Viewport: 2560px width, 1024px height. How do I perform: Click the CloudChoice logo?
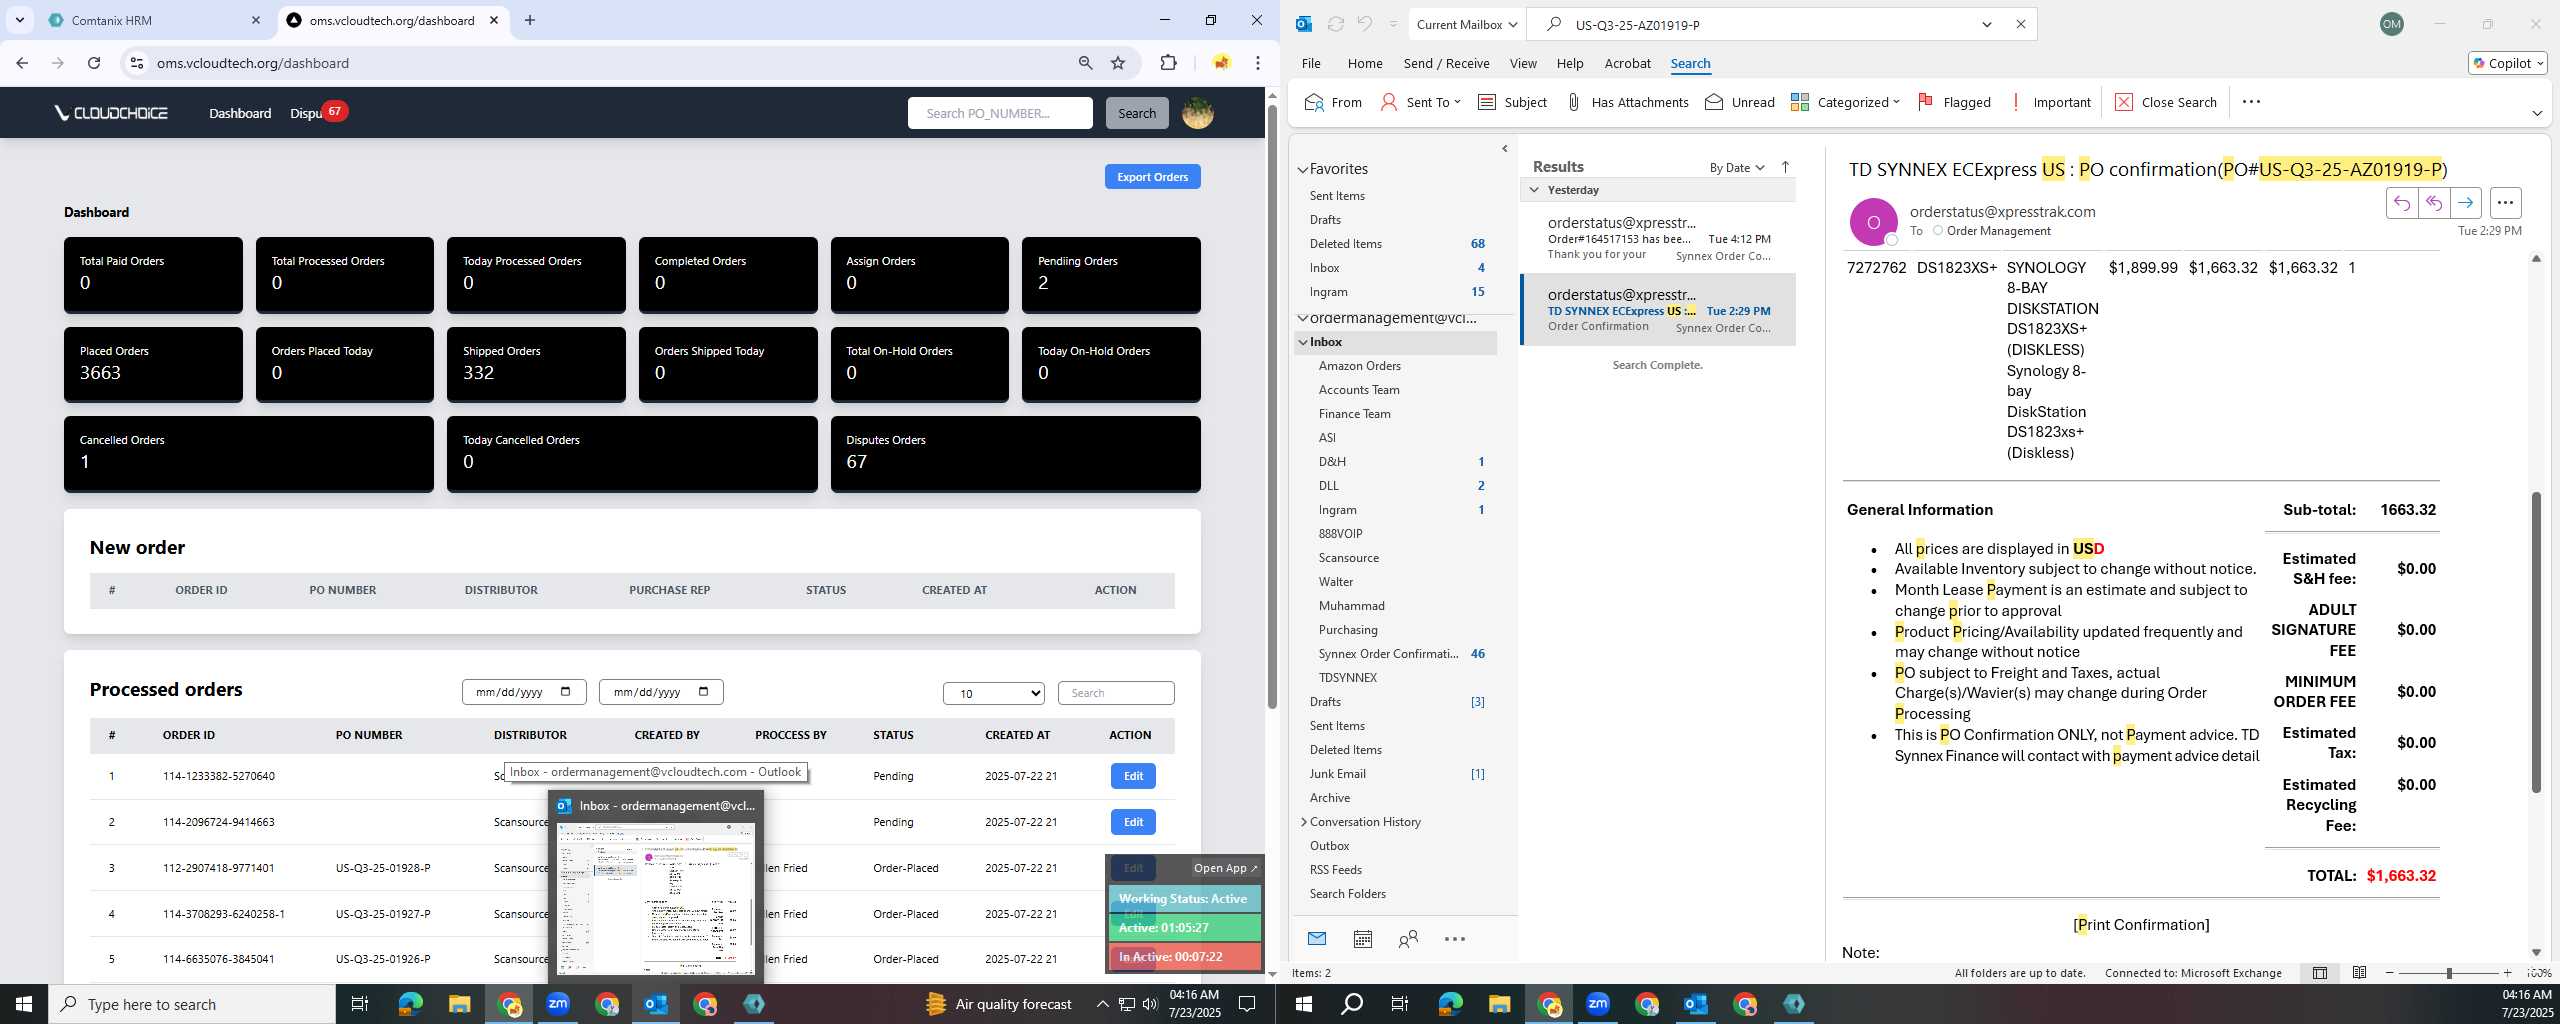click(112, 113)
